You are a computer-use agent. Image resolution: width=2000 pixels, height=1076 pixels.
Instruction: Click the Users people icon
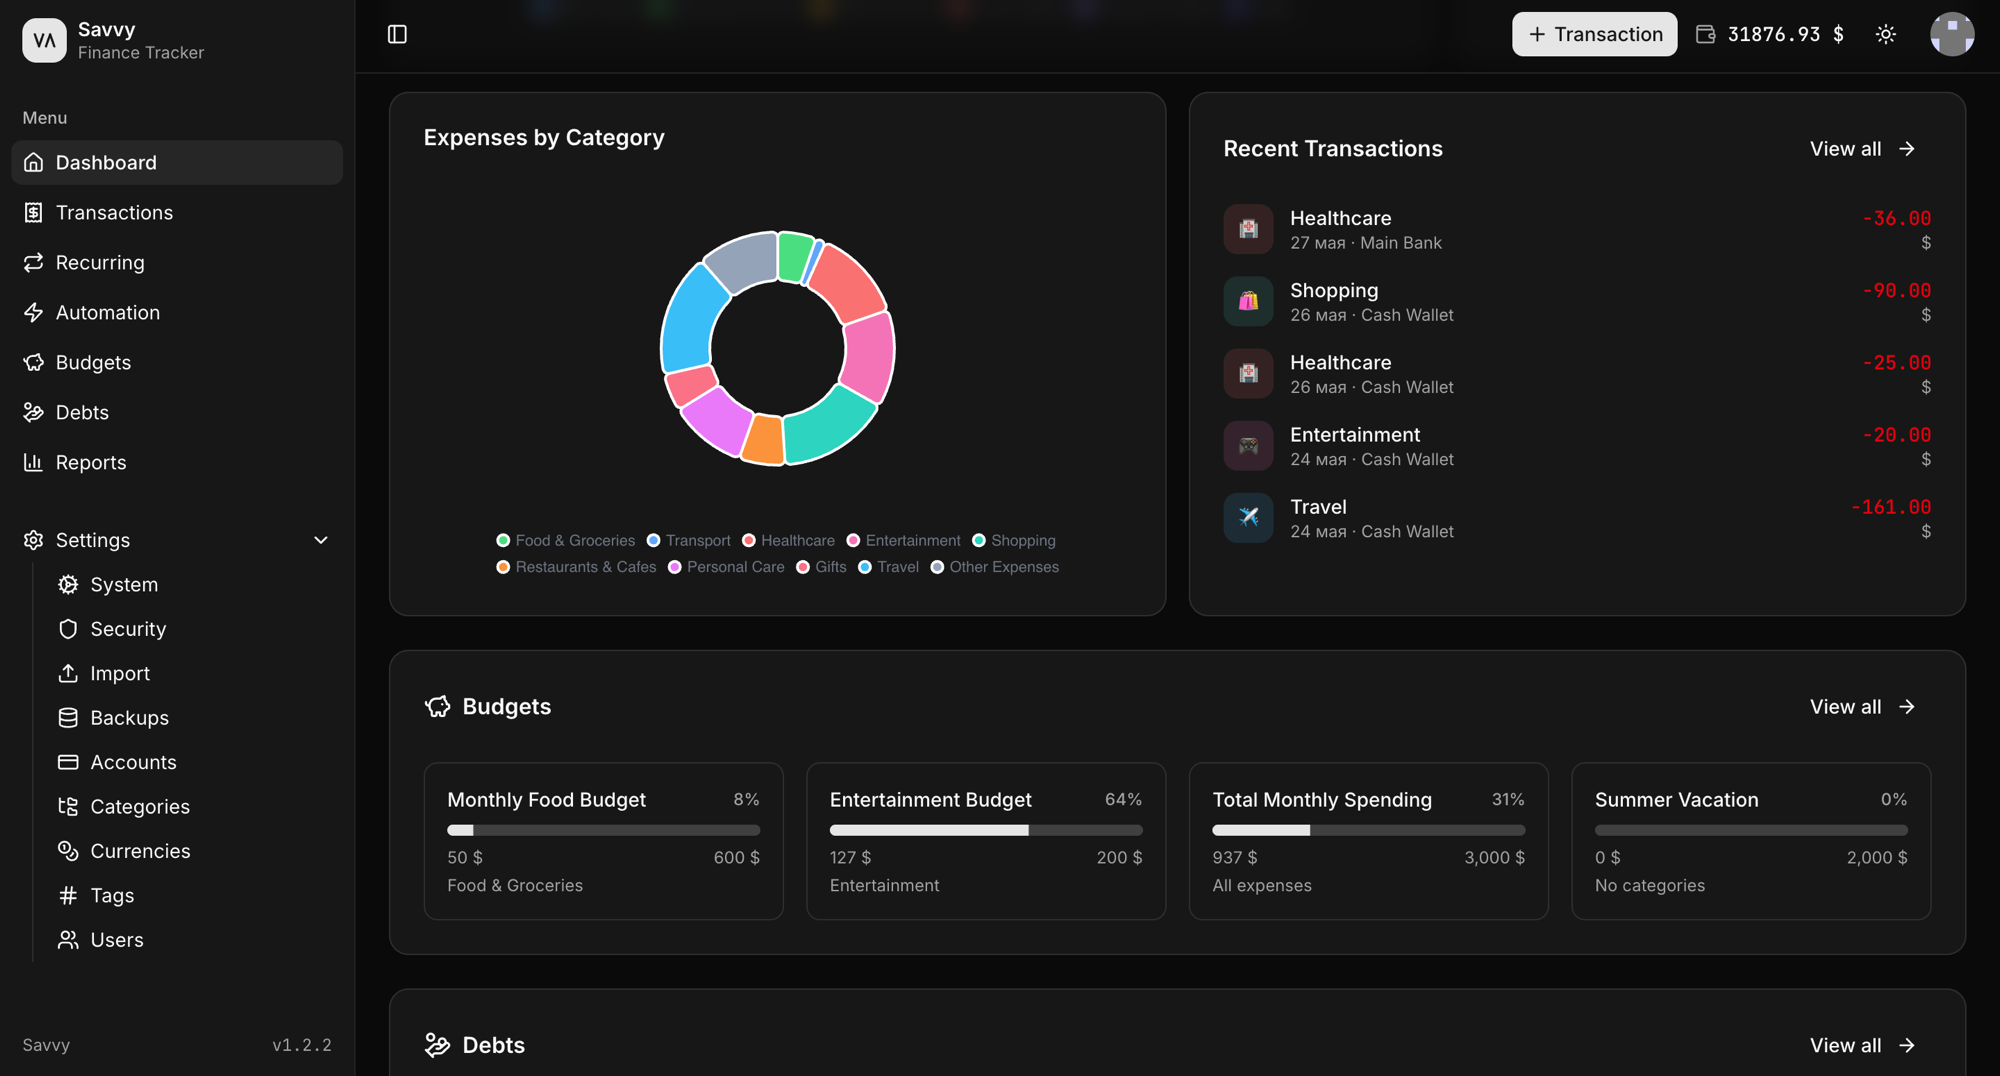pyautogui.click(x=68, y=940)
